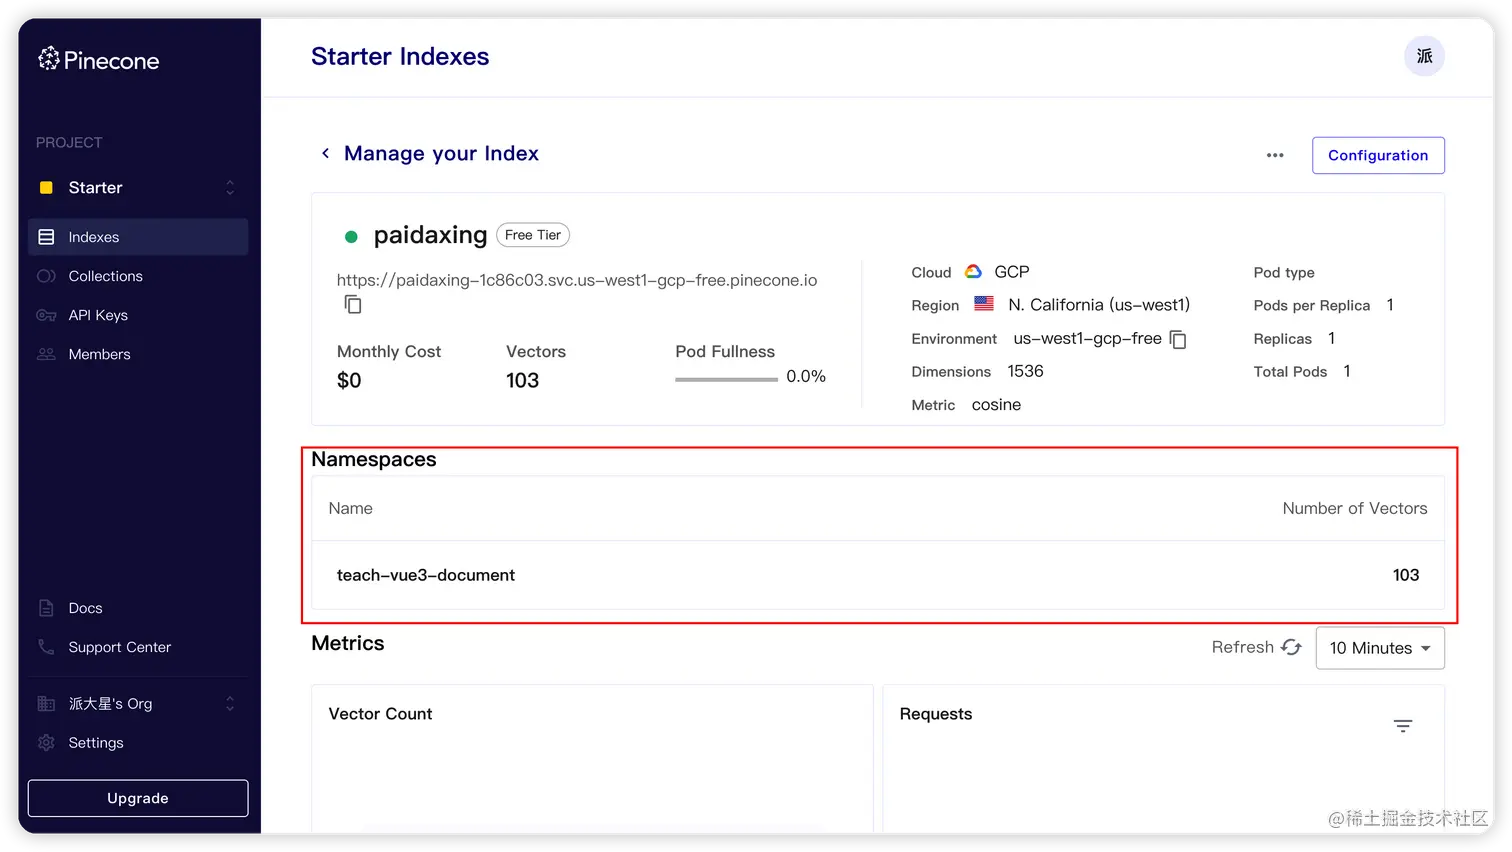This screenshot has width=1512, height=852.
Task: Click the paidaxing index name
Action: [430, 235]
